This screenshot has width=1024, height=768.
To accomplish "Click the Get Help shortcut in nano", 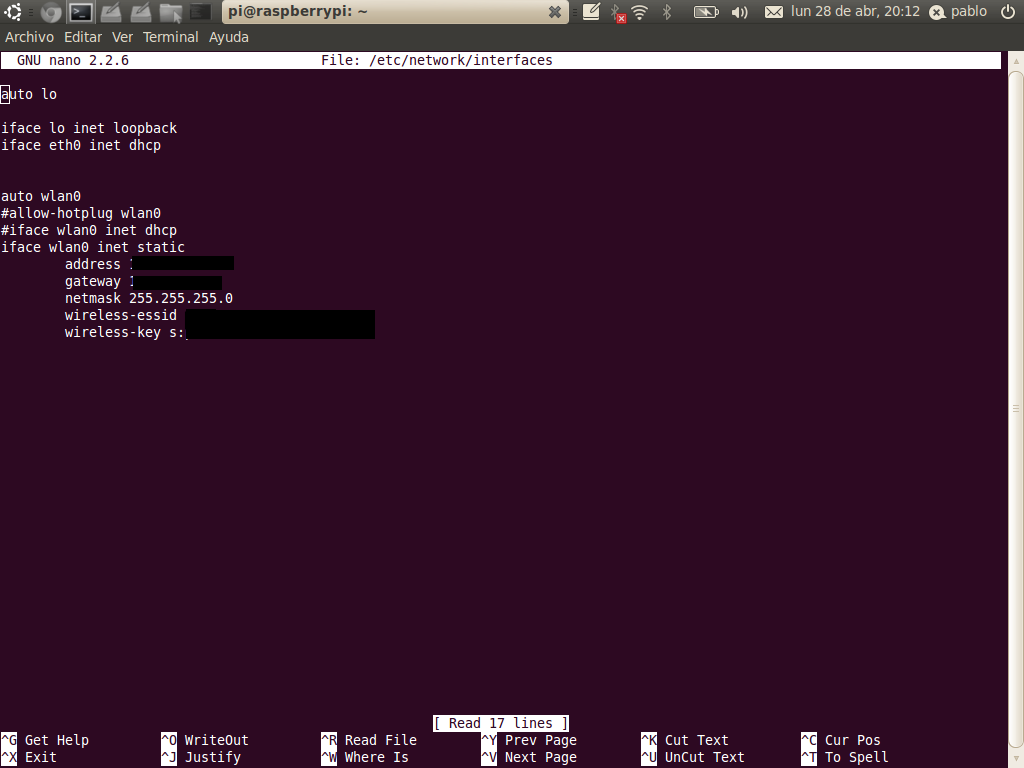I will [x=47, y=740].
